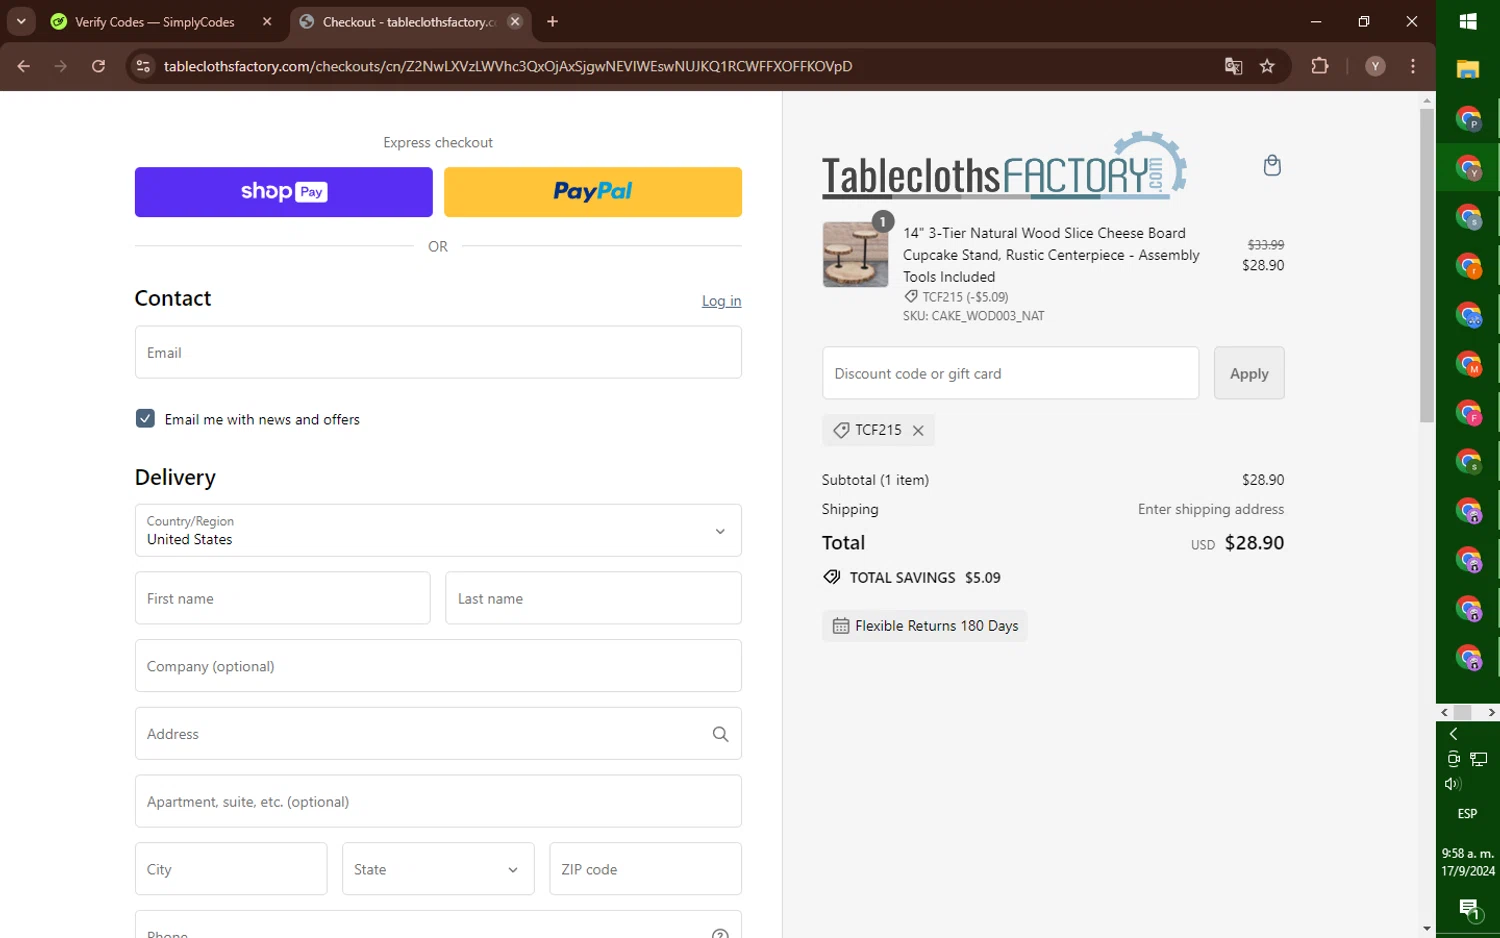Open the shopping bag cart icon
Image resolution: width=1500 pixels, height=938 pixels.
(1271, 165)
